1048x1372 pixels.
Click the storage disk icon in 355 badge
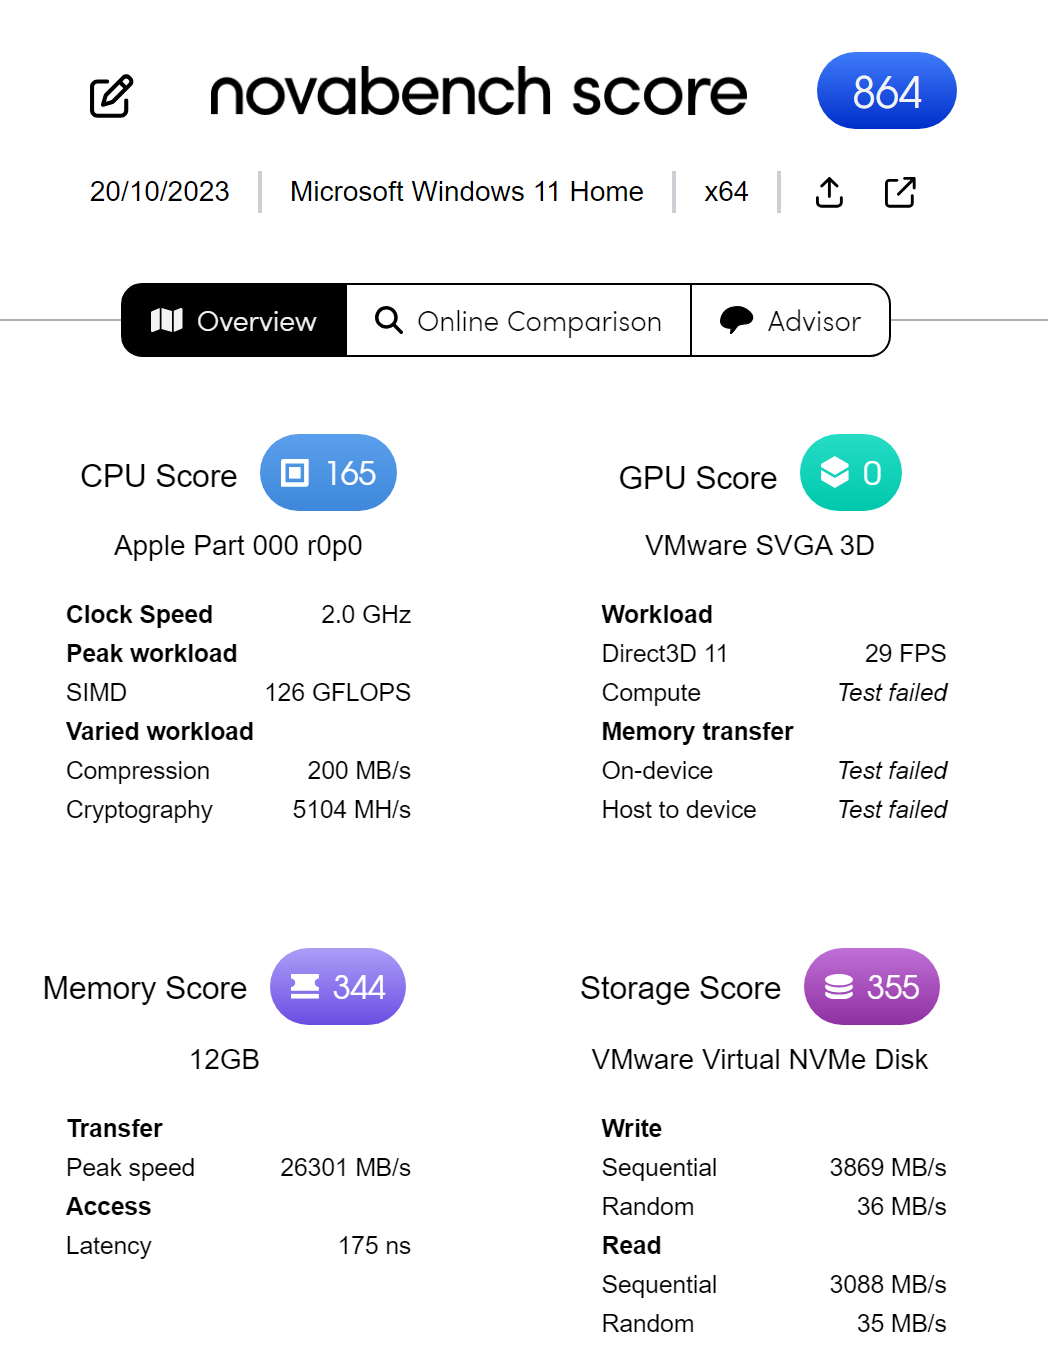click(839, 987)
